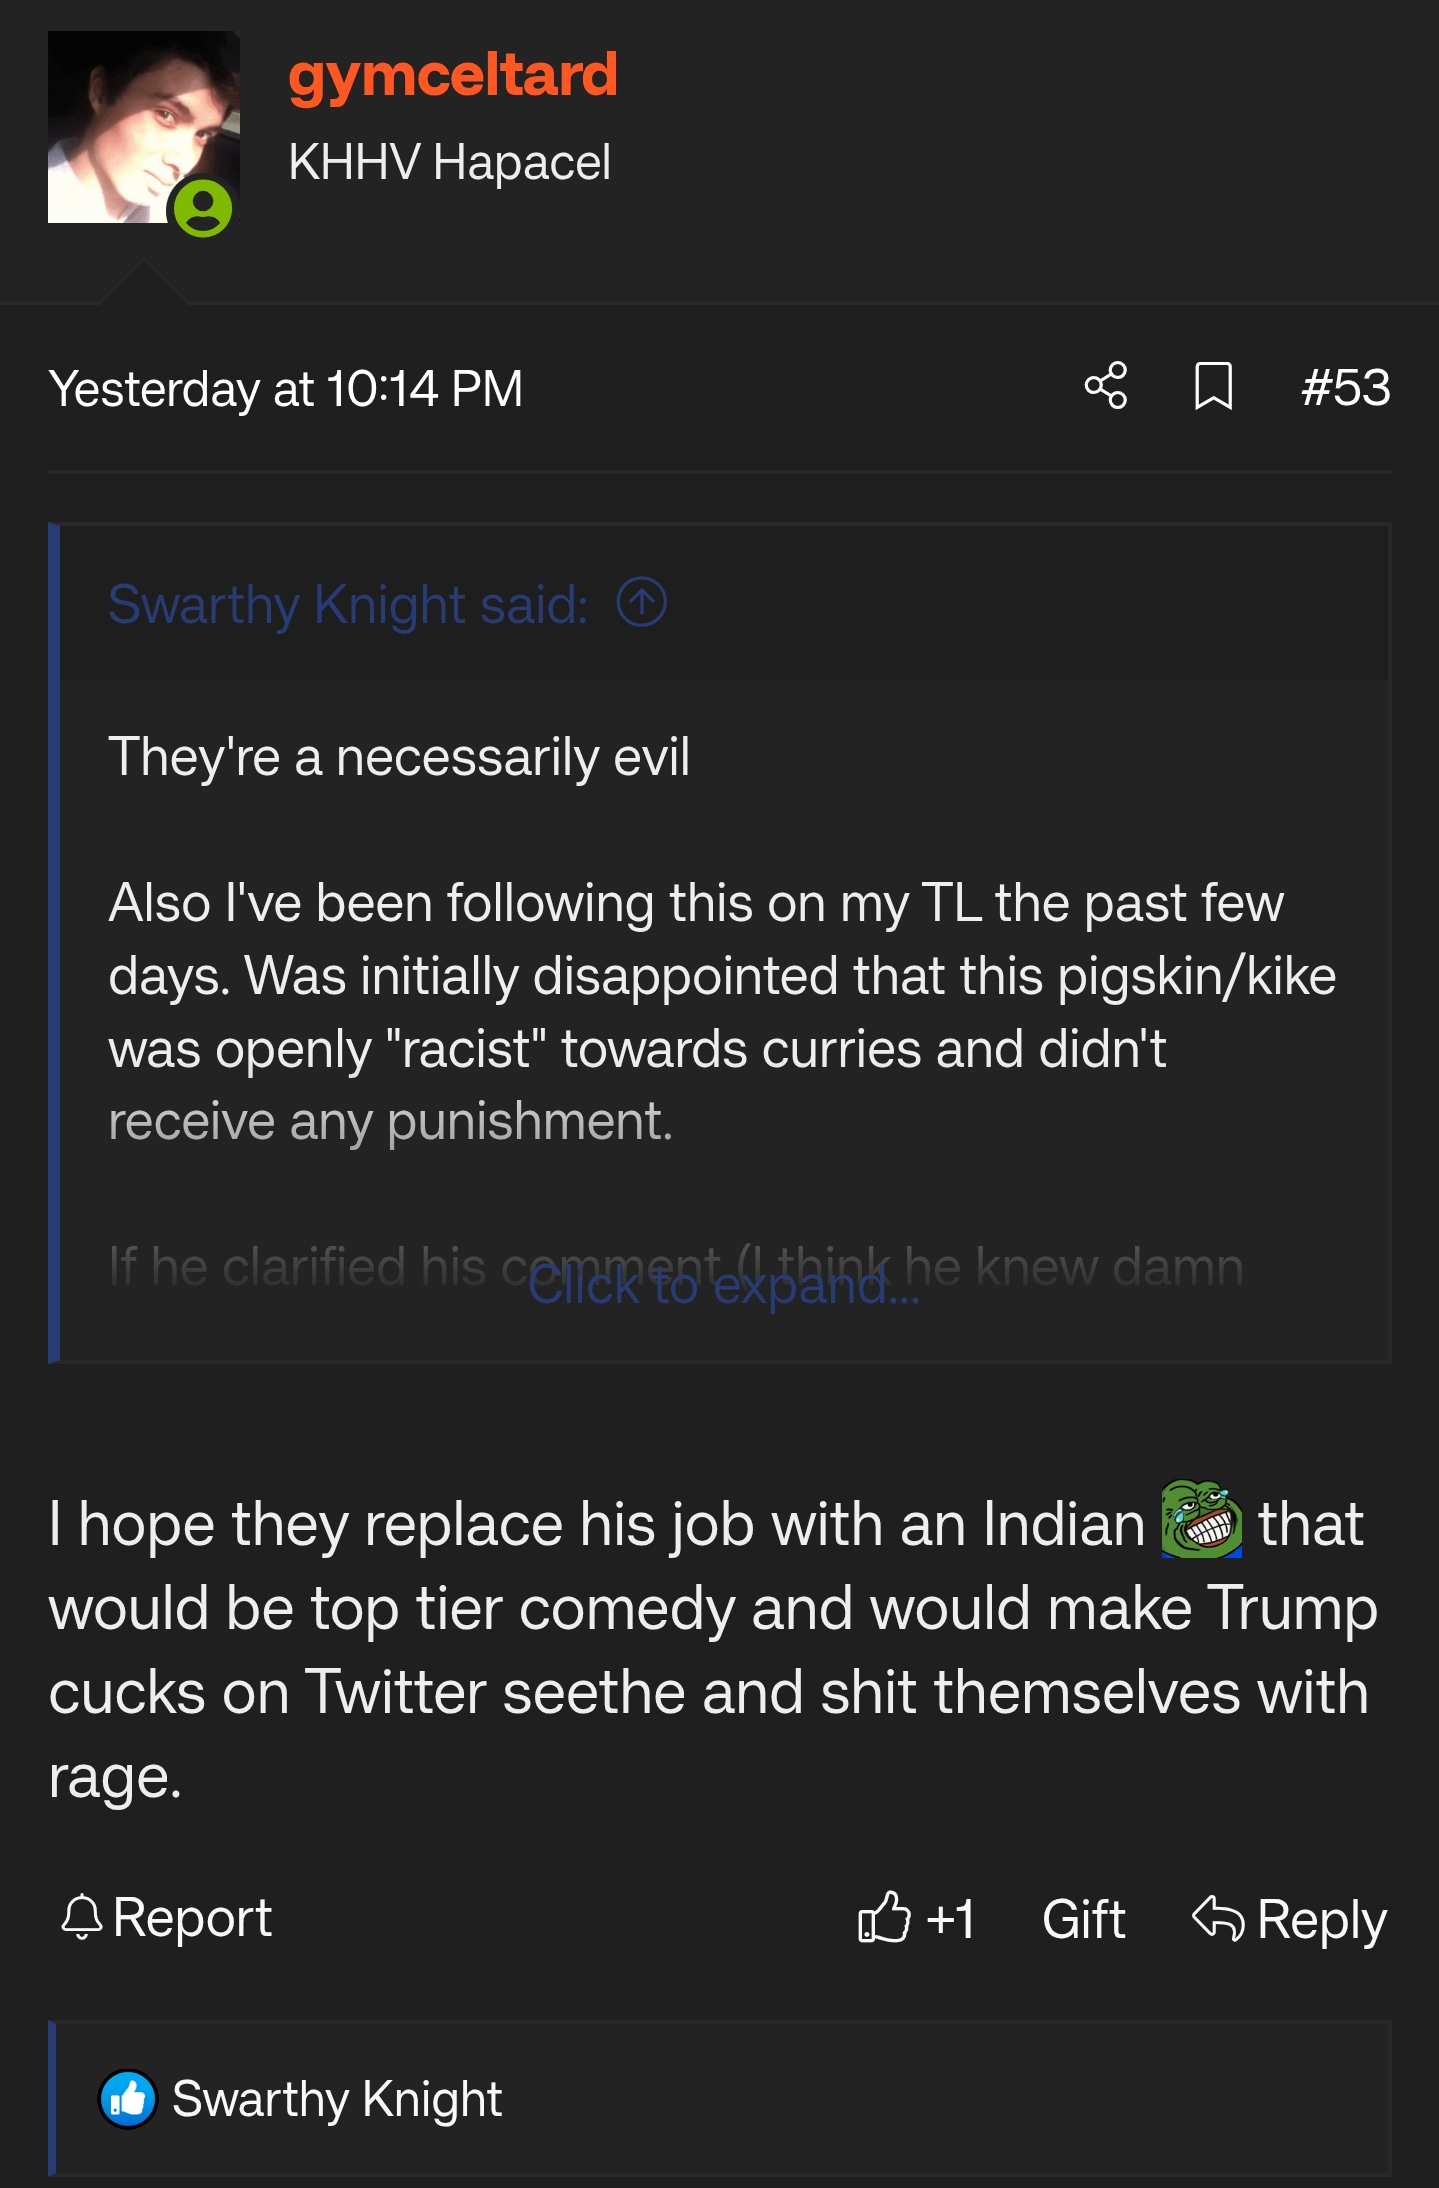1439x2188 pixels.
Task: Expand the quote via Click to expand
Action: pyautogui.click(x=722, y=1287)
